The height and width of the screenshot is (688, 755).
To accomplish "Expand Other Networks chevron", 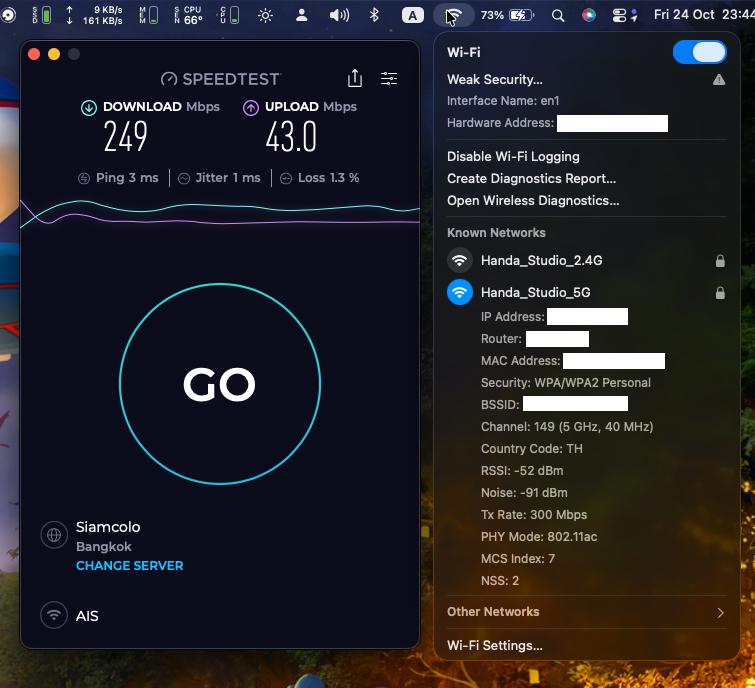I will tap(720, 612).
